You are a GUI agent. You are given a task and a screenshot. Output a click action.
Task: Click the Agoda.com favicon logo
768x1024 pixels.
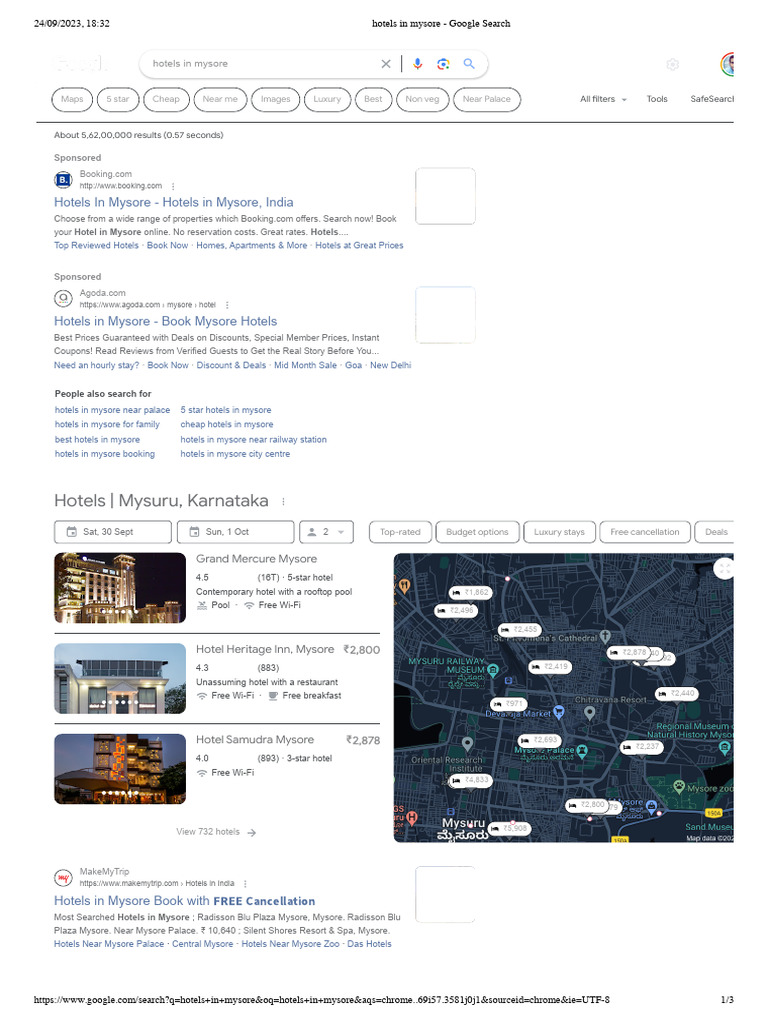tap(63, 298)
